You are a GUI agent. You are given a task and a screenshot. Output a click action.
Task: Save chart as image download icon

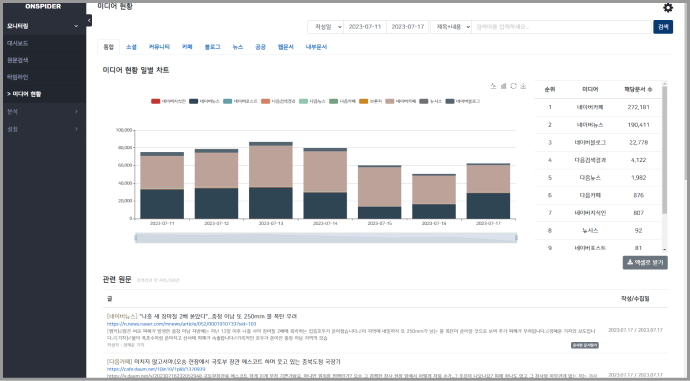click(523, 86)
